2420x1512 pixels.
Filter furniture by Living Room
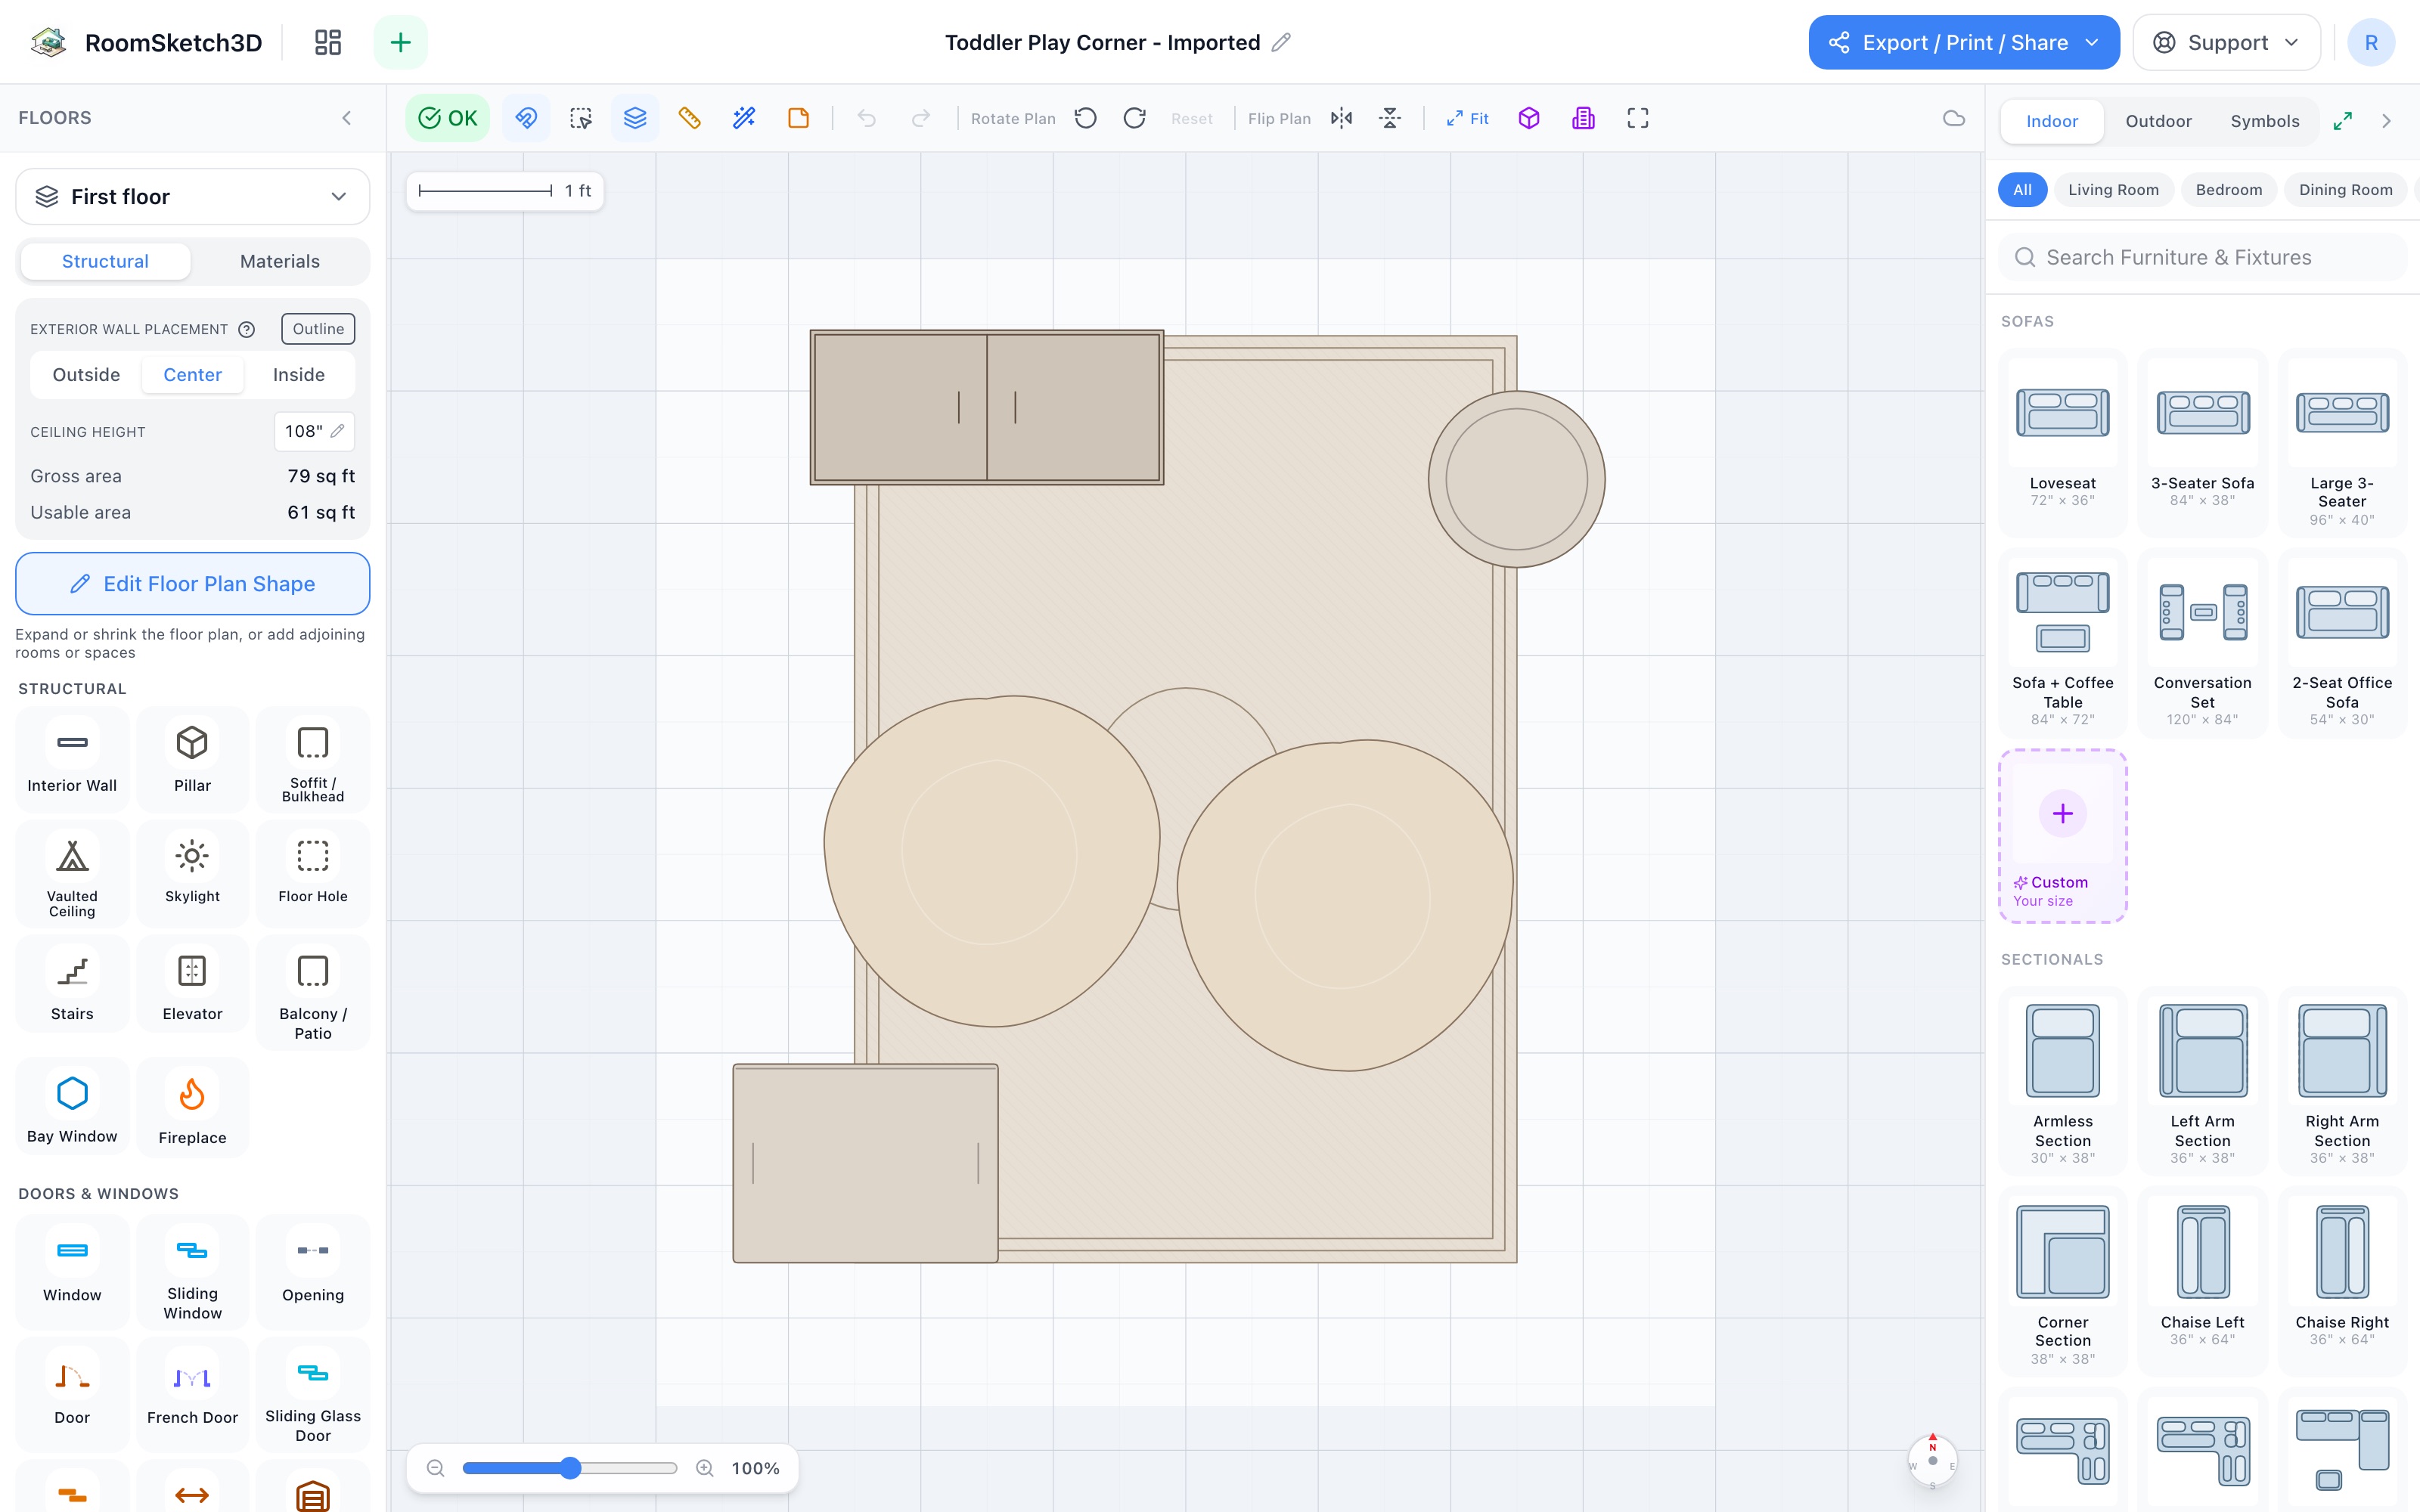[x=2113, y=190]
